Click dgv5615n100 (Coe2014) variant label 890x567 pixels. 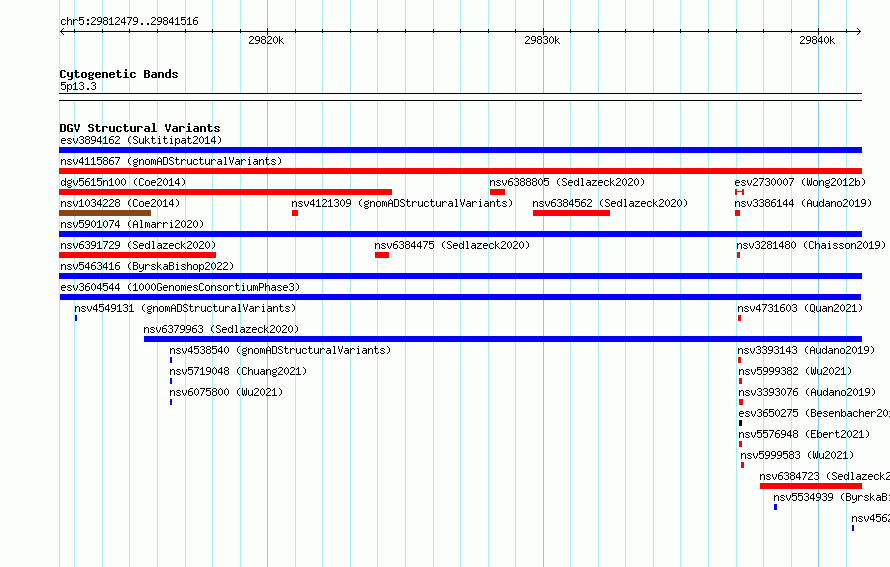[123, 182]
